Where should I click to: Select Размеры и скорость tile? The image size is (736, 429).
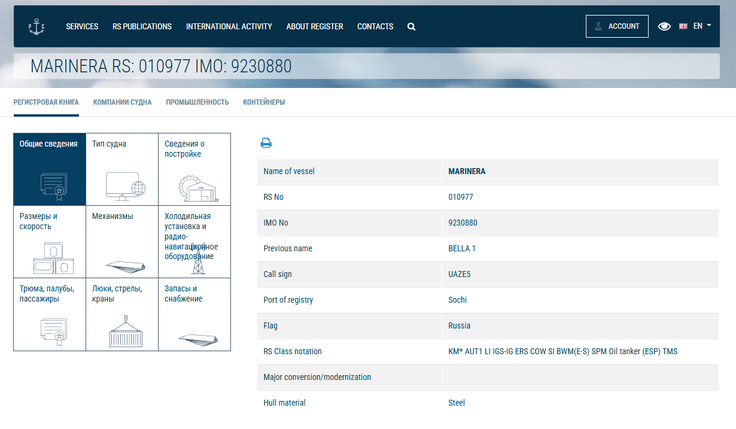click(x=49, y=242)
